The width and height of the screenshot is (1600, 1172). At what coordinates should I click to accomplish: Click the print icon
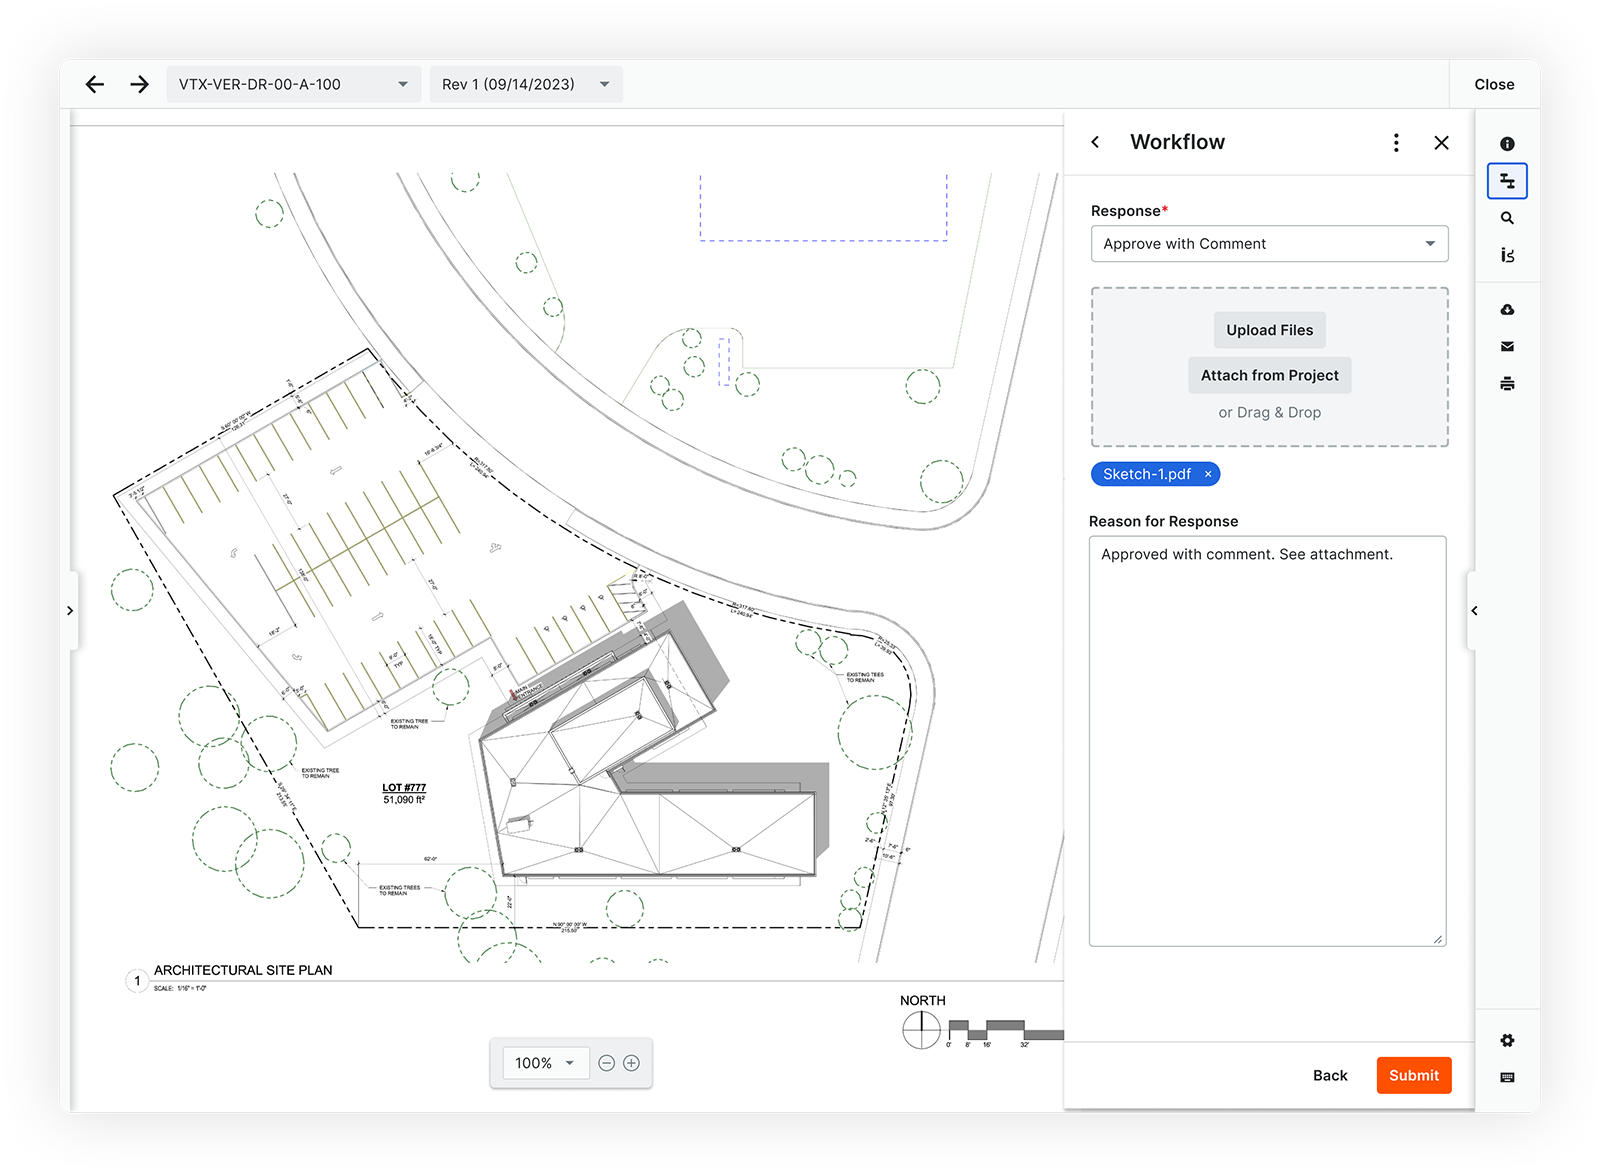click(x=1507, y=384)
